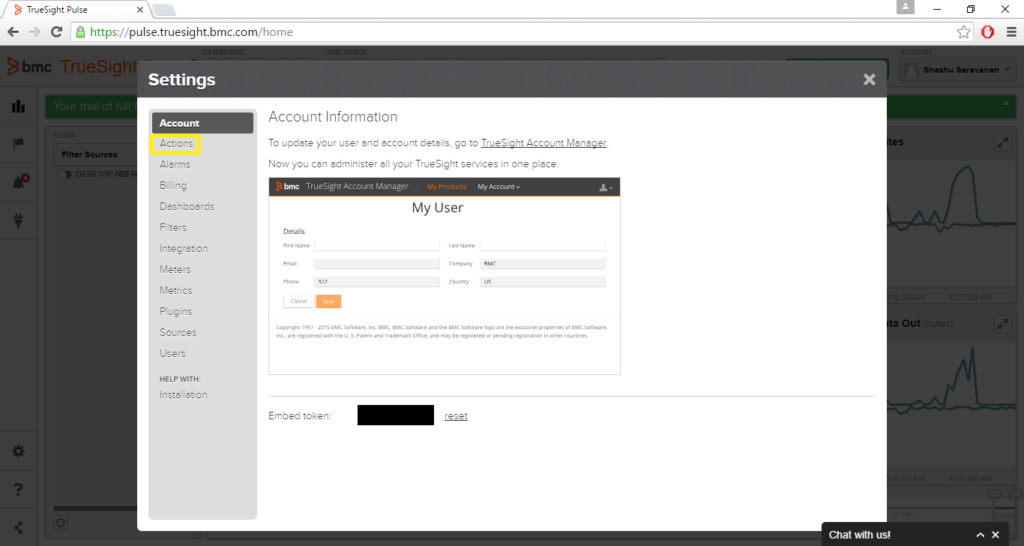Click the reset embed token link
Image resolution: width=1024 pixels, height=546 pixels.
point(456,416)
